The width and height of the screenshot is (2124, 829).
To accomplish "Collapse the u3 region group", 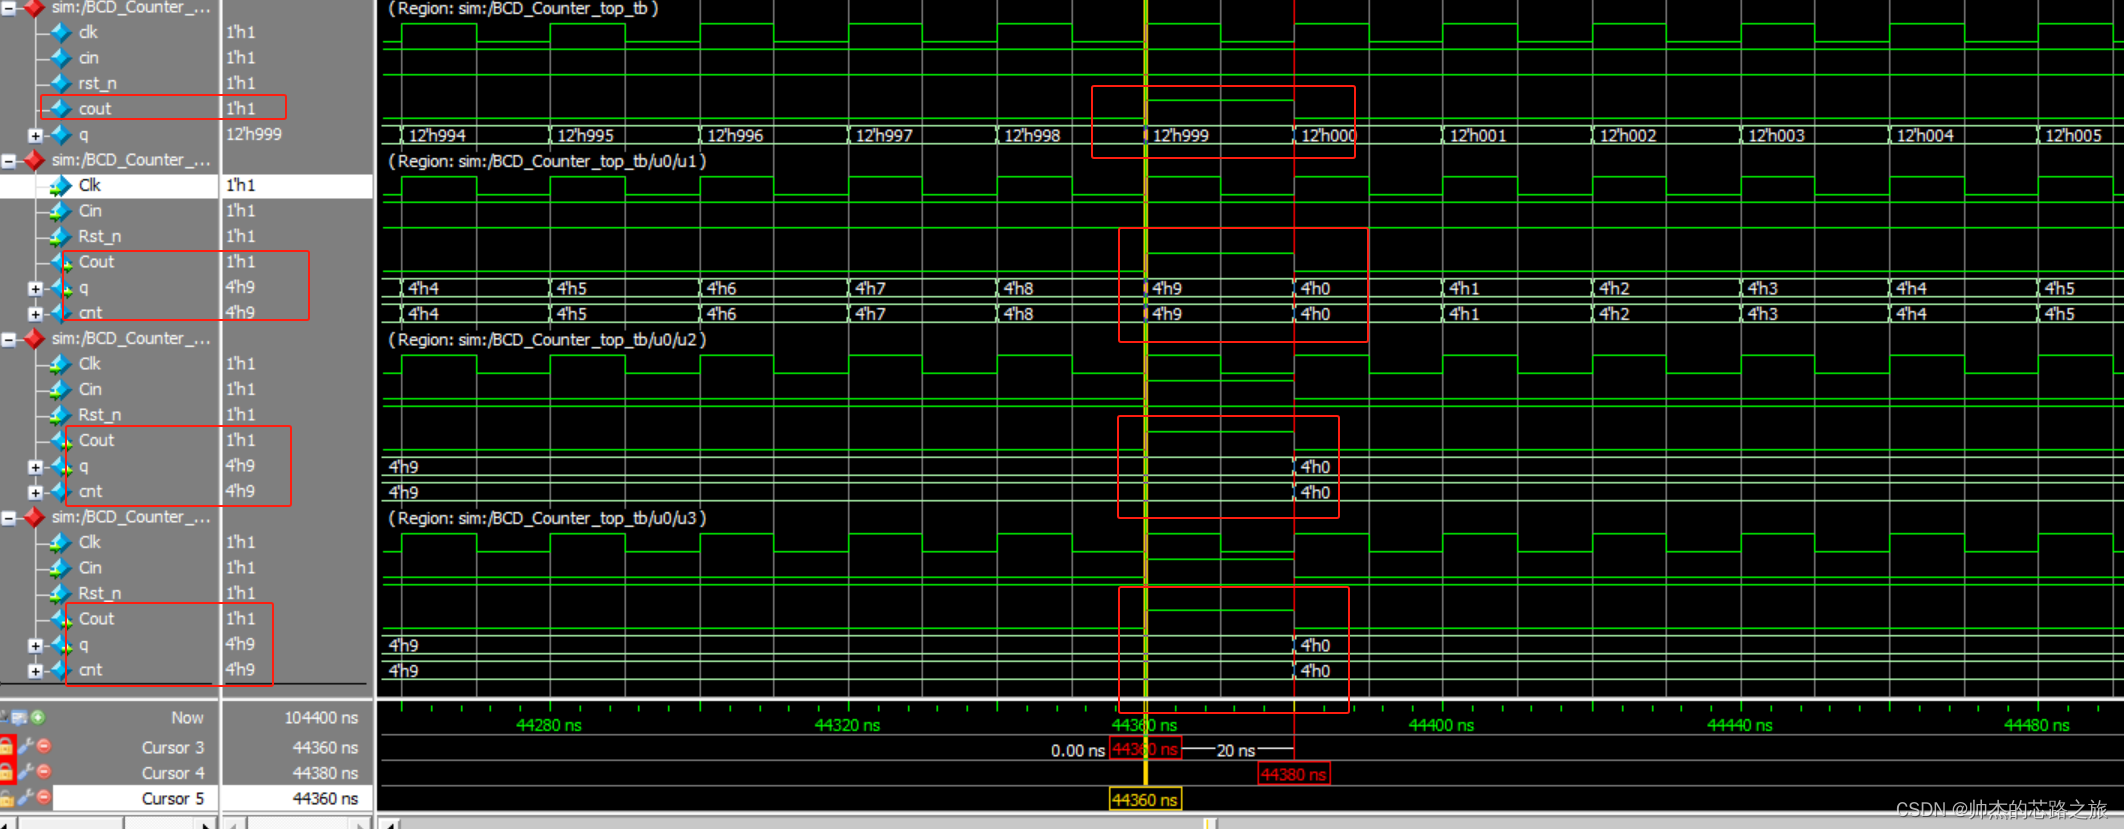I will [8, 518].
